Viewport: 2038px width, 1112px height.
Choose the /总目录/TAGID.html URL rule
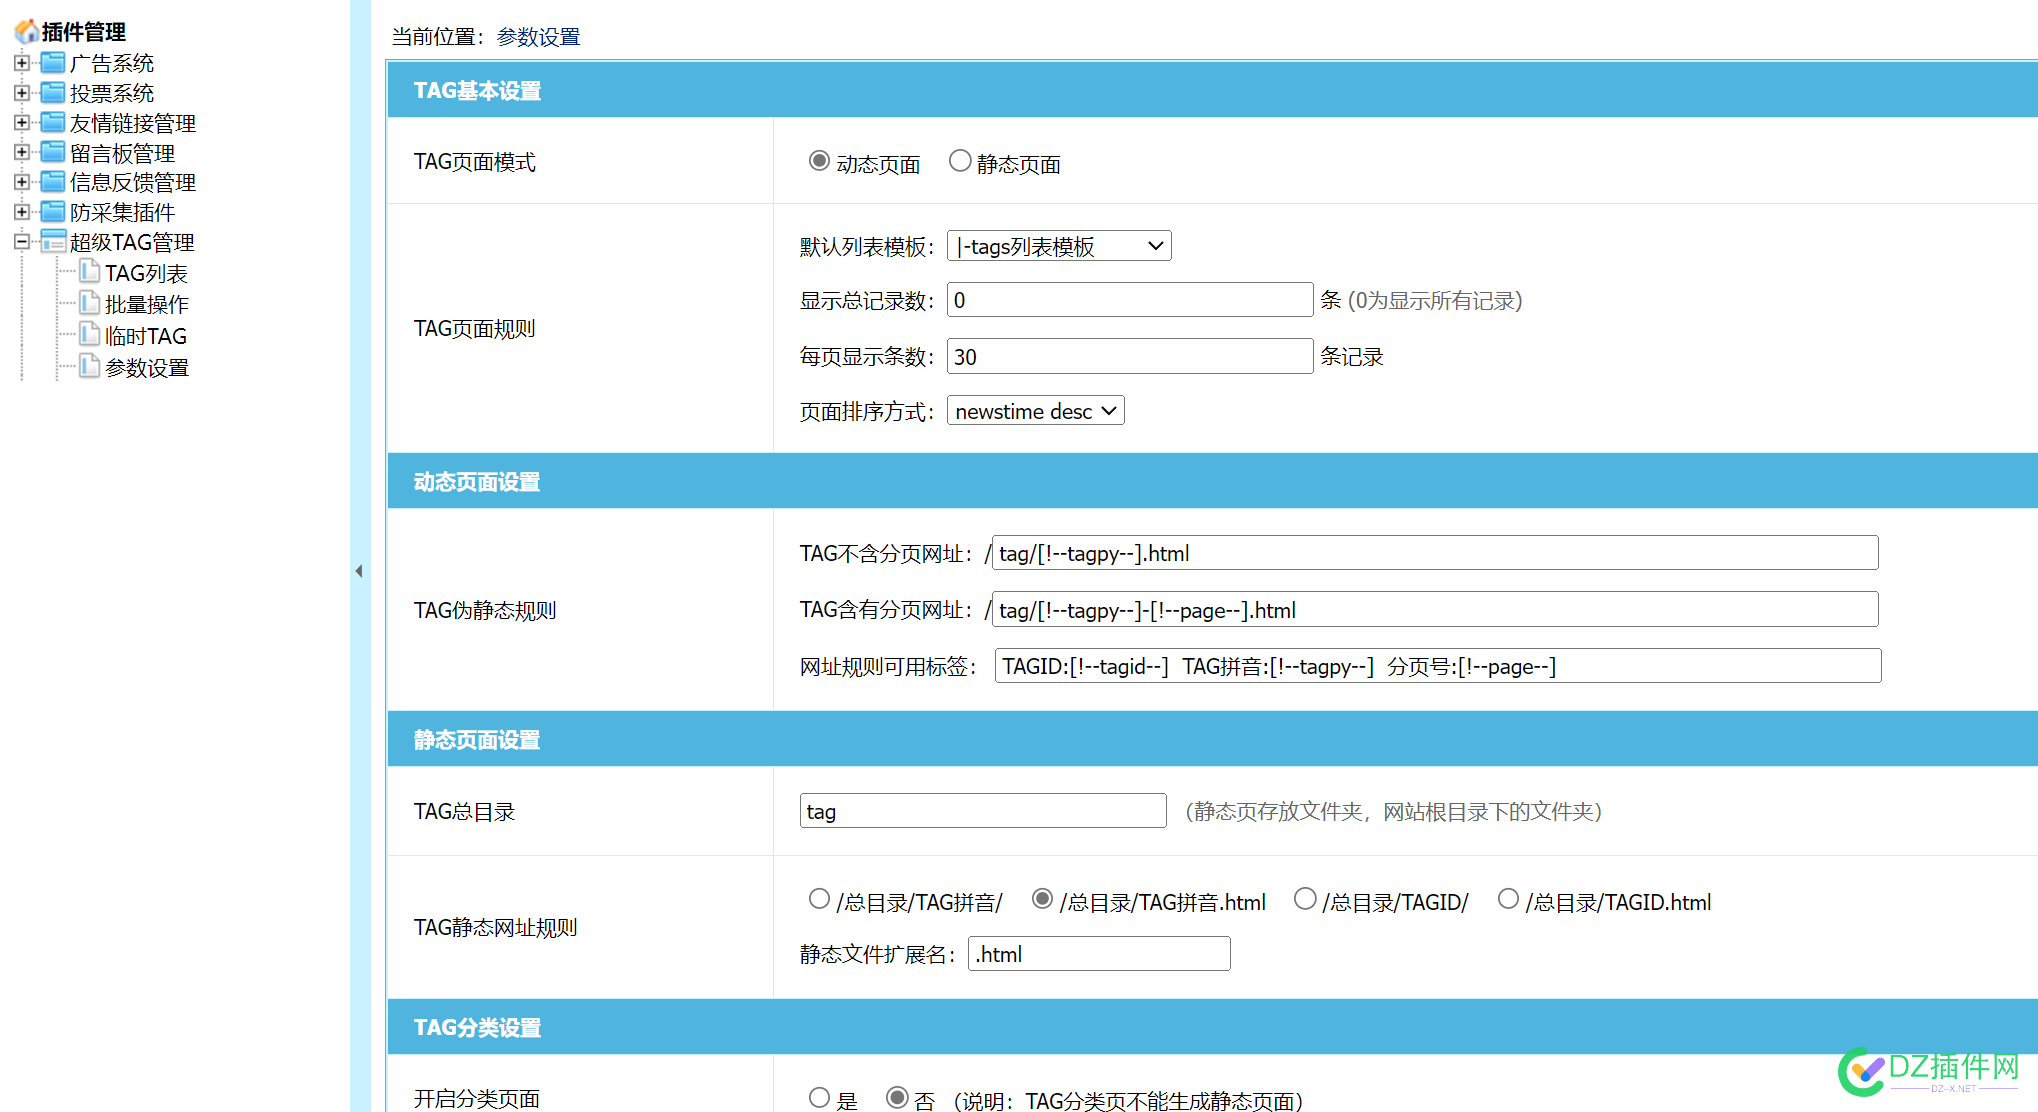click(1508, 899)
